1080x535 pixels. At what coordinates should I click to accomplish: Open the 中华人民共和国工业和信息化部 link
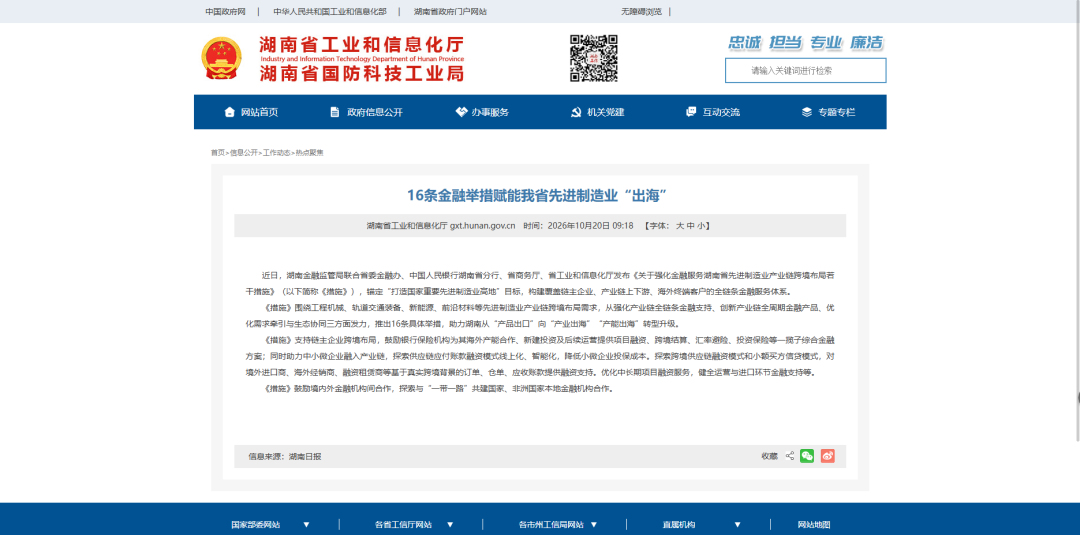pos(330,12)
